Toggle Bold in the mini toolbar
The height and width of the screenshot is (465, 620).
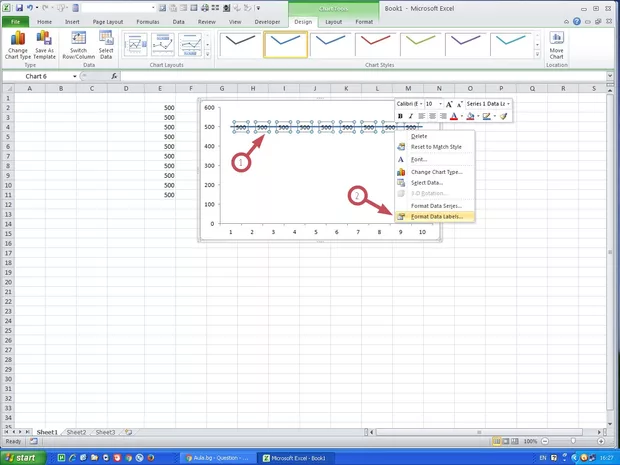400,116
